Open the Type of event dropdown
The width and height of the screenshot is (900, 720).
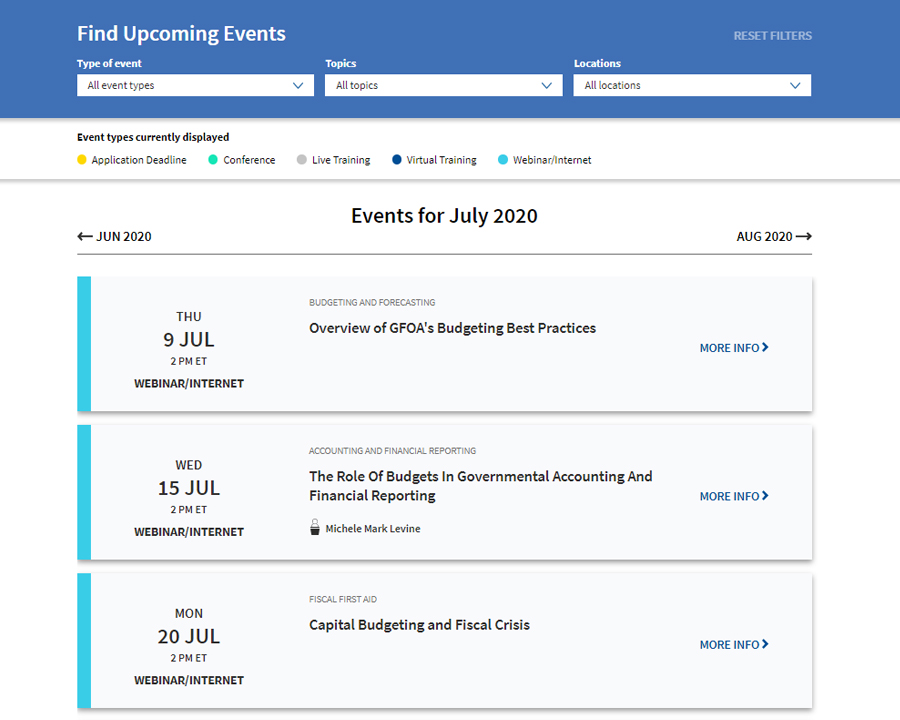195,86
